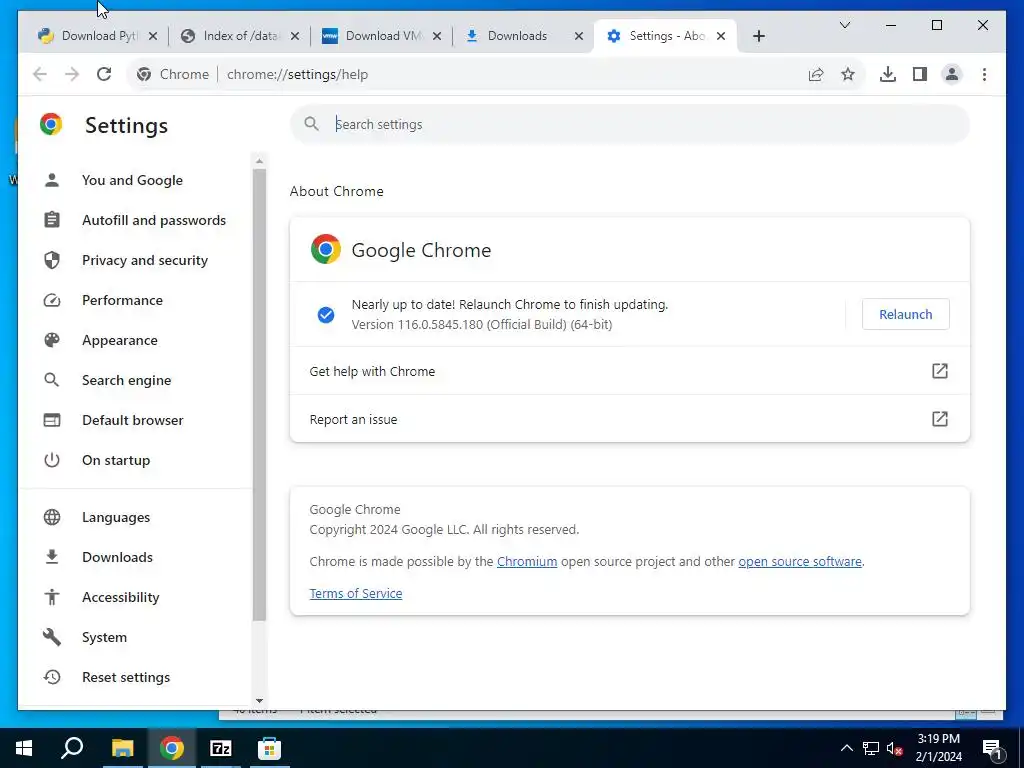Go forward to next page
The image size is (1024, 768).
[x=72, y=74]
